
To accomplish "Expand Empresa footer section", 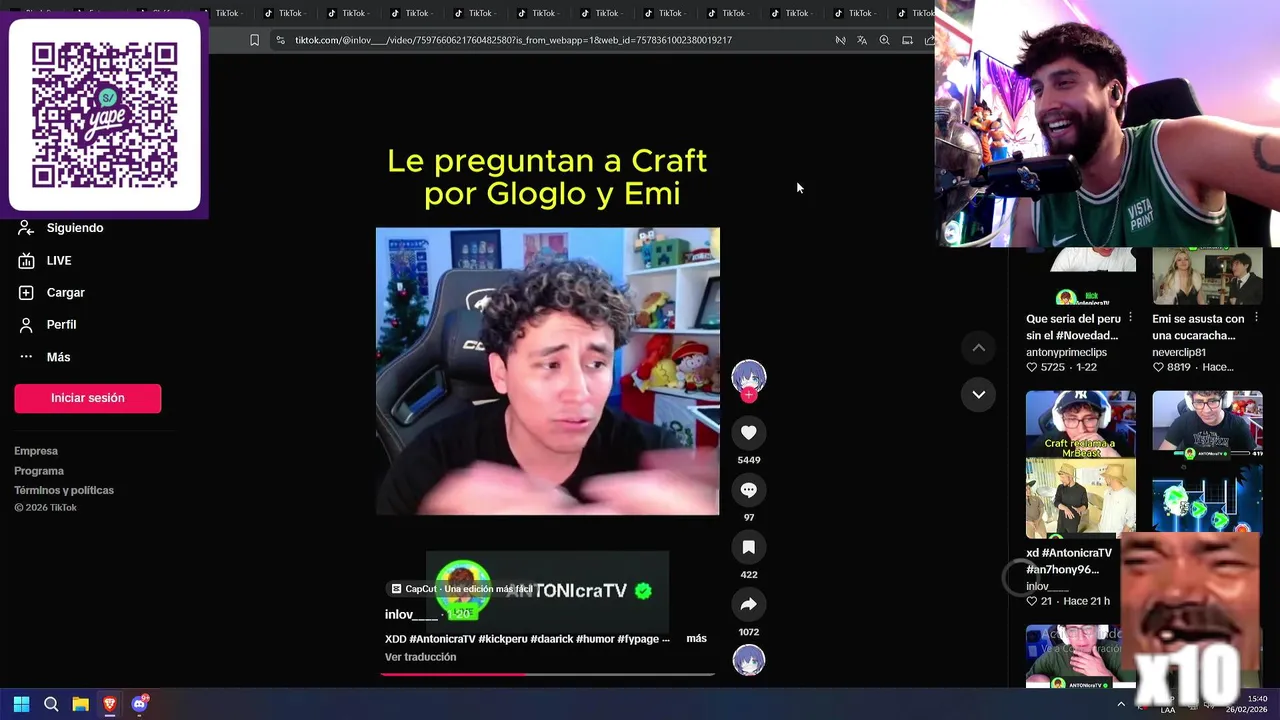I will pos(36,451).
